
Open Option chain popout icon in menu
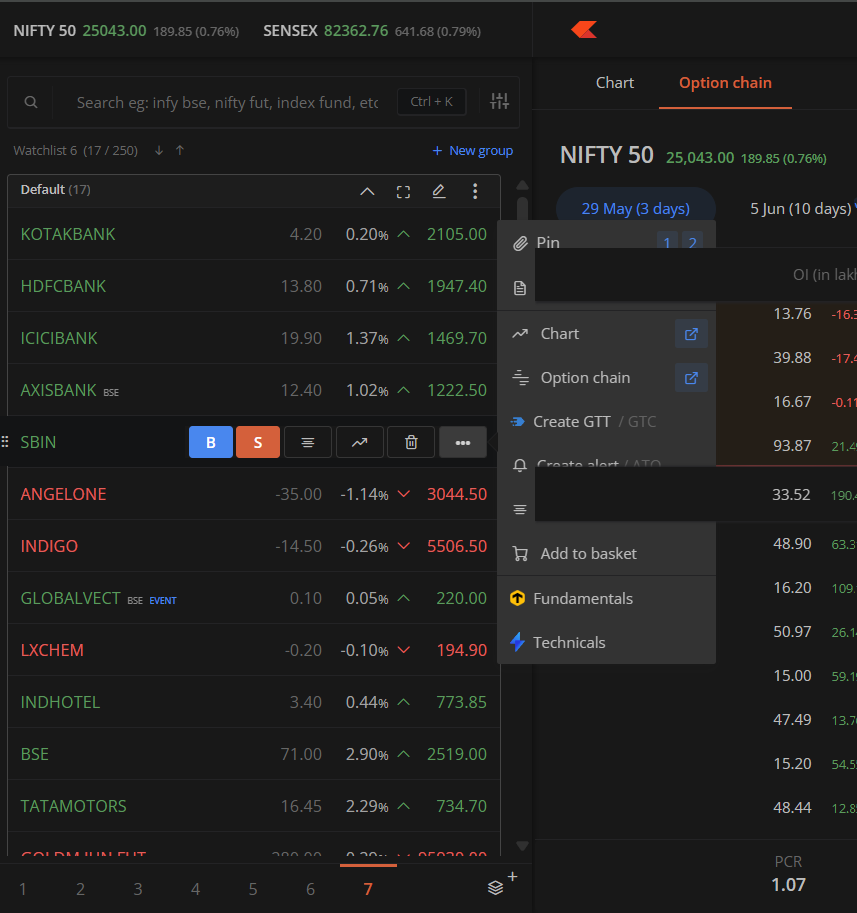[x=691, y=378]
